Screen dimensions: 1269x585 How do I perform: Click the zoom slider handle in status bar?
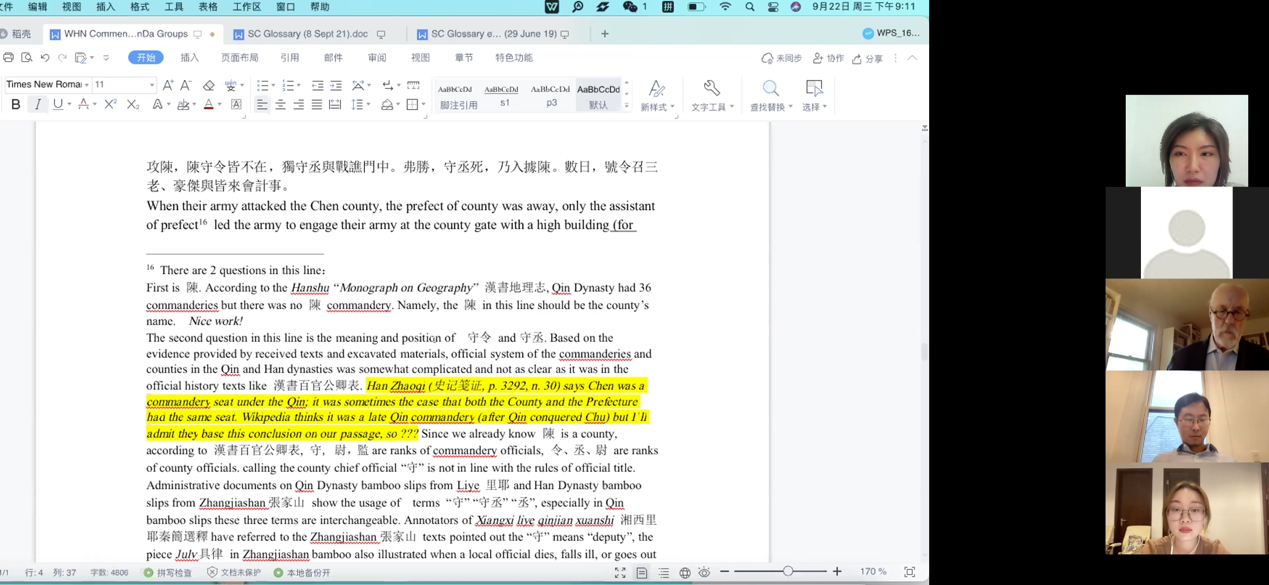click(x=788, y=572)
